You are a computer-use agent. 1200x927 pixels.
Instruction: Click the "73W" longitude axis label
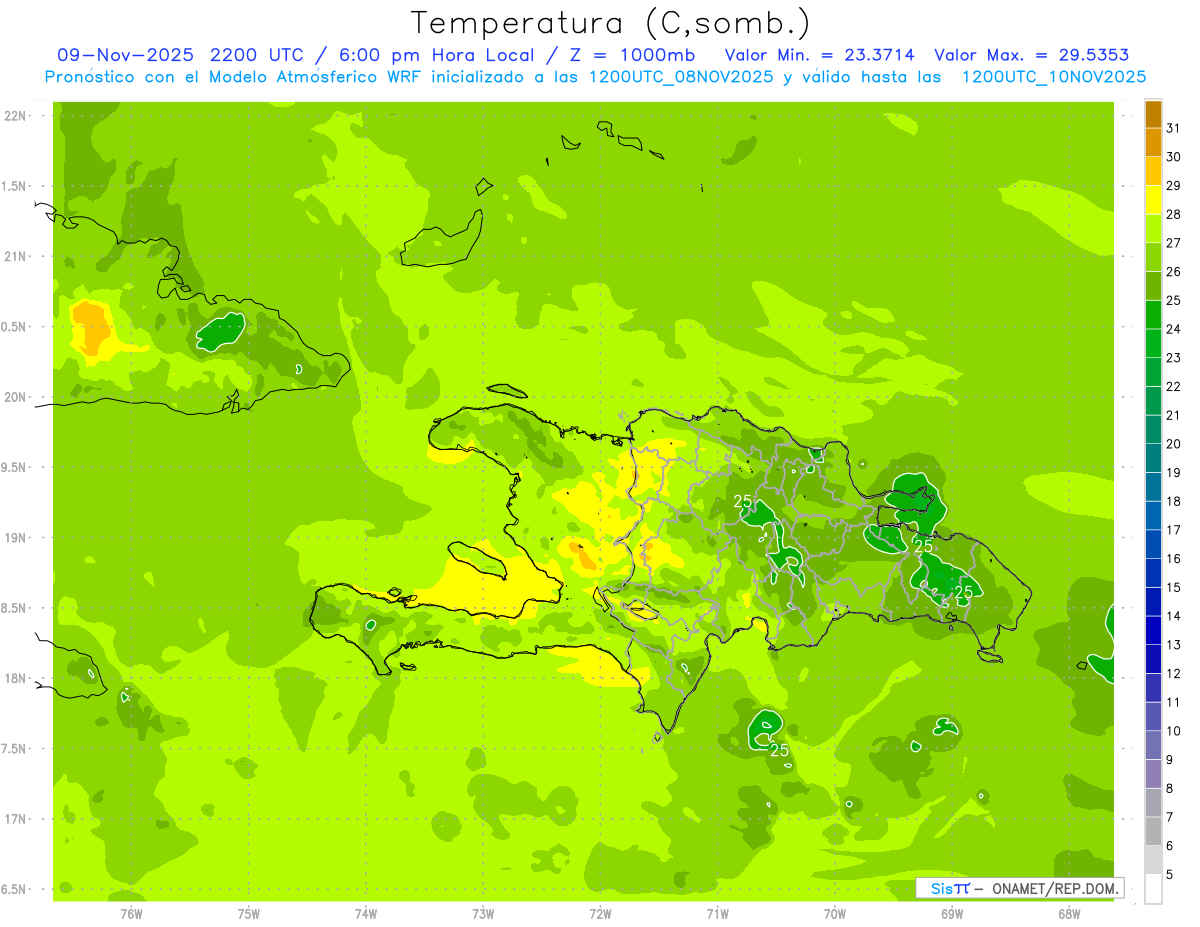[483, 913]
